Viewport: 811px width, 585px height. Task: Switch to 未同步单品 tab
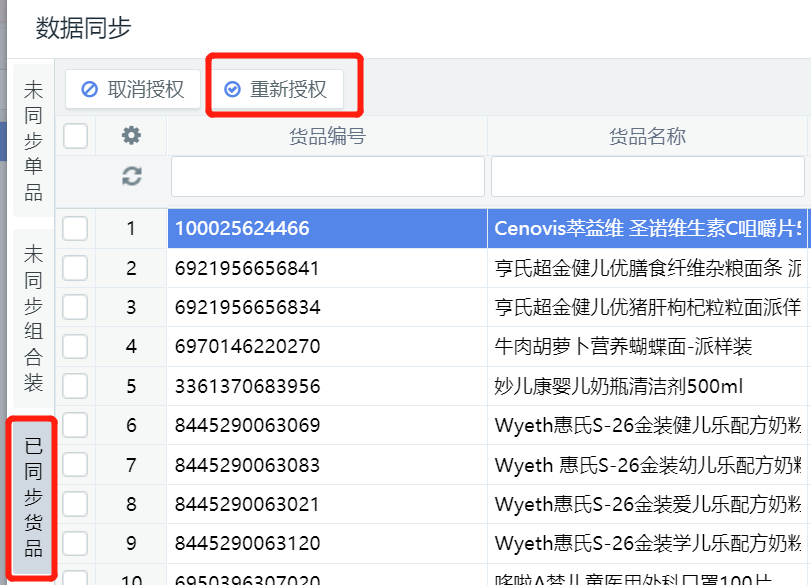(x=33, y=141)
